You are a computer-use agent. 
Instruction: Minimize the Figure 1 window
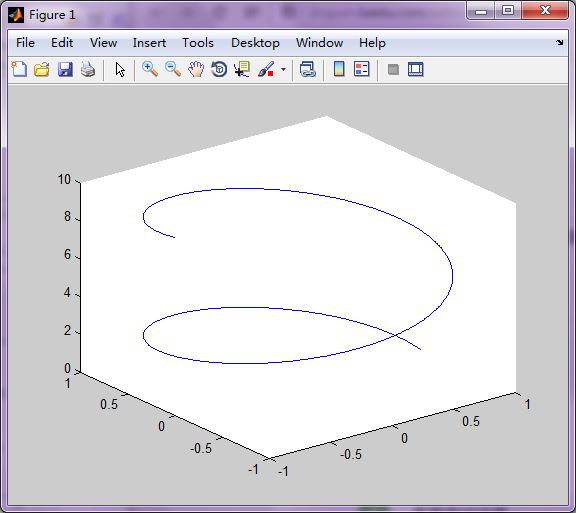click(x=480, y=10)
